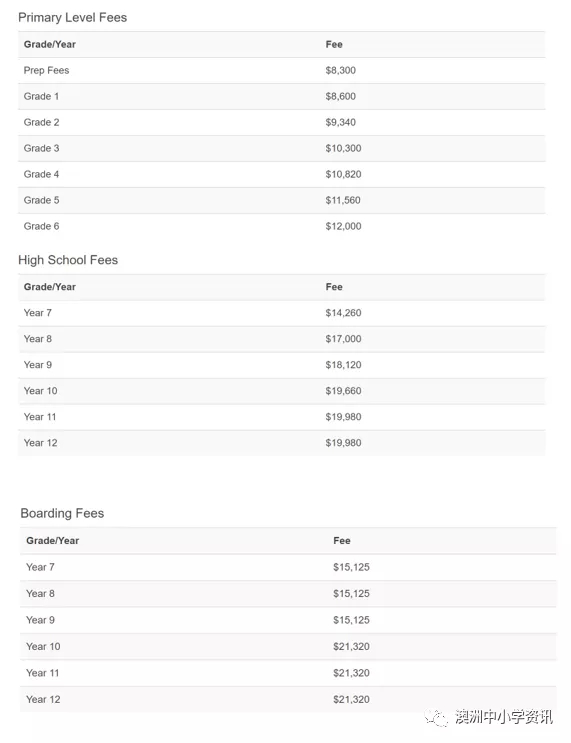571x743 pixels.
Task: Click the $17,000 Year 8 tuition fee
Action: [x=343, y=339]
